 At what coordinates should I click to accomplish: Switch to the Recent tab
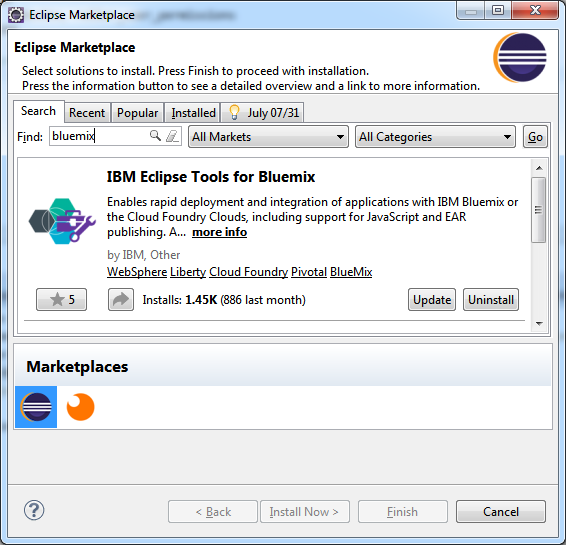click(87, 113)
